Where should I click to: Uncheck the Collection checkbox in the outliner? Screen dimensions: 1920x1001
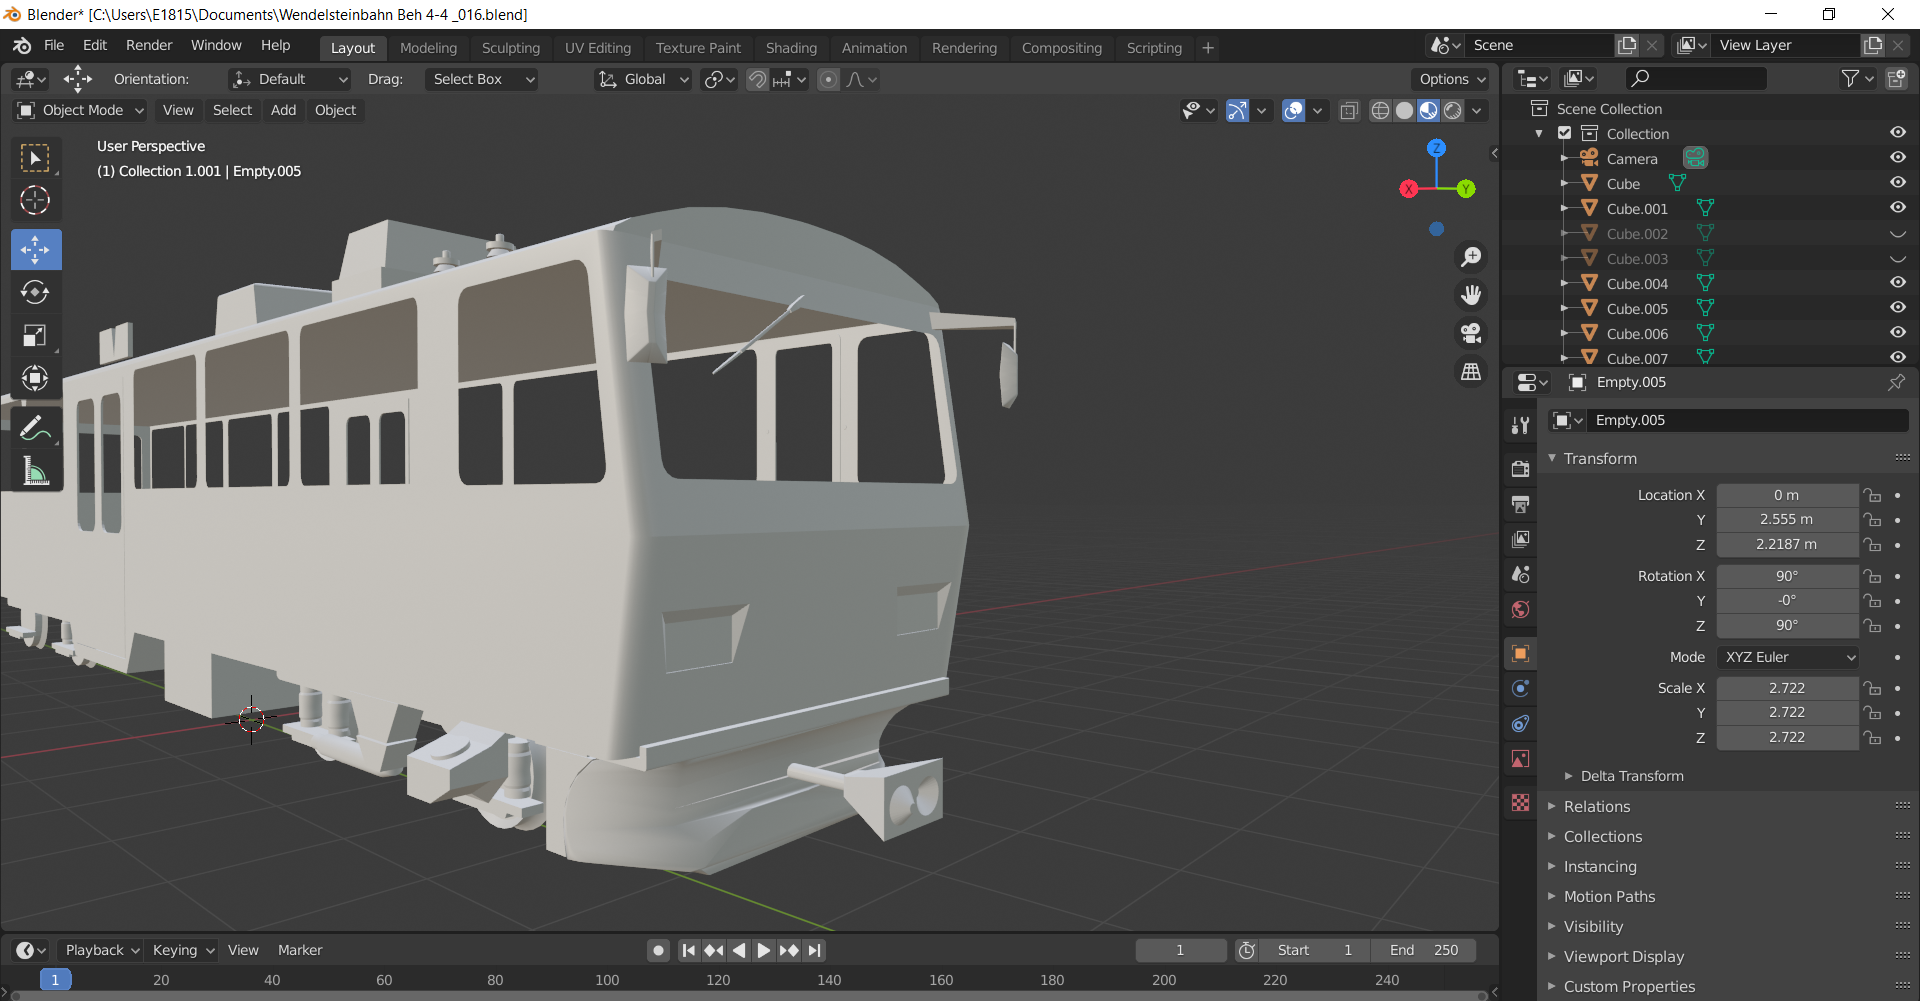click(1565, 133)
